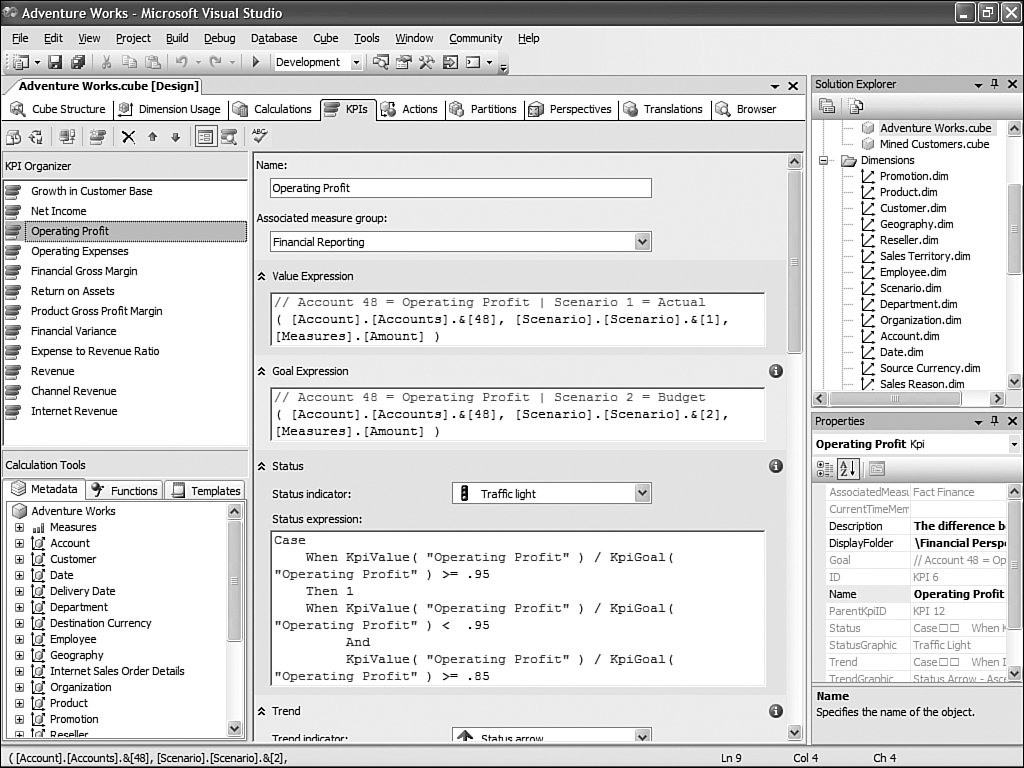Select the DisplayFolder property row
1024x768 pixels.
tap(916, 543)
